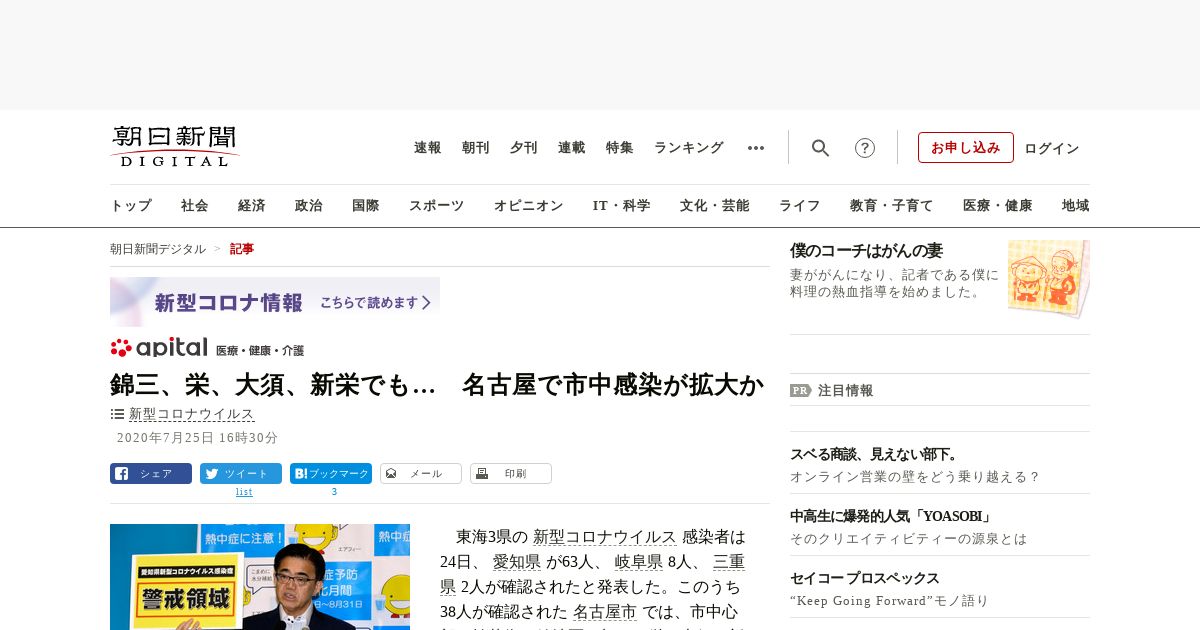Go to the 教育・子育て section
Image resolution: width=1200 pixels, height=630 pixels.
[891, 206]
